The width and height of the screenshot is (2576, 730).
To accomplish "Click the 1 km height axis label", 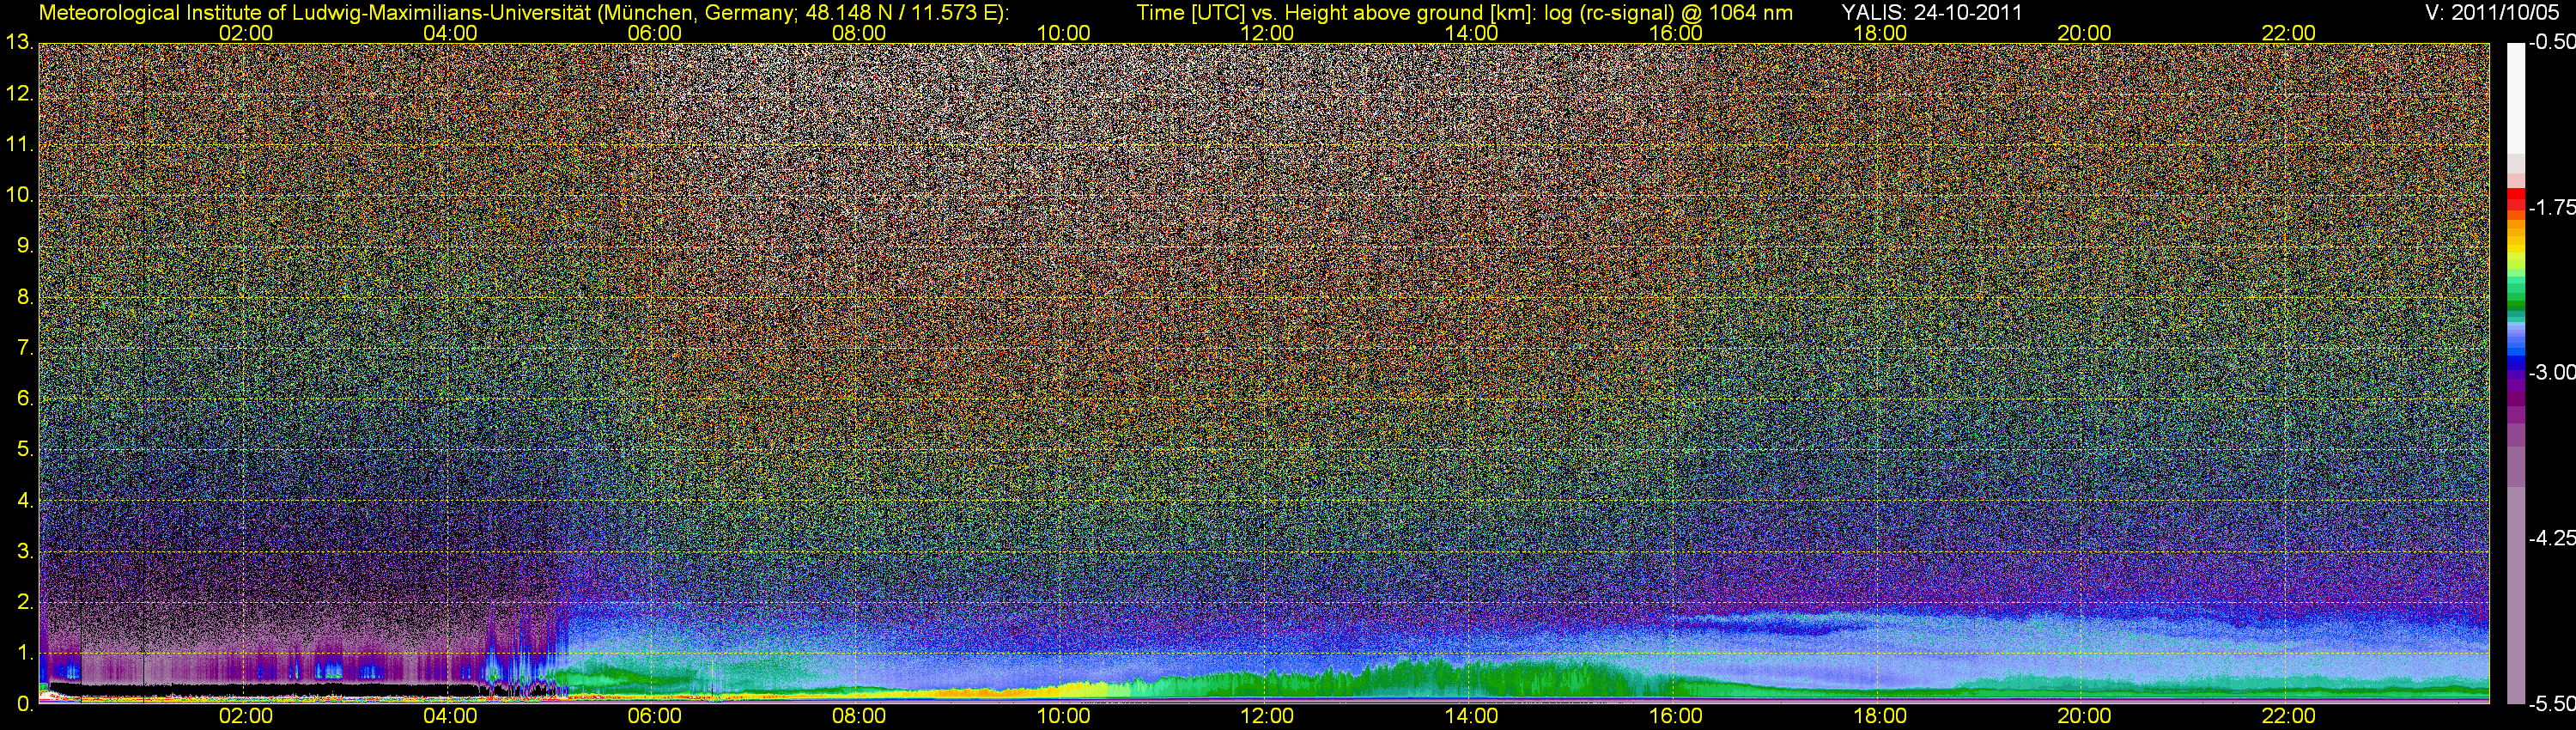I will 25,654.
